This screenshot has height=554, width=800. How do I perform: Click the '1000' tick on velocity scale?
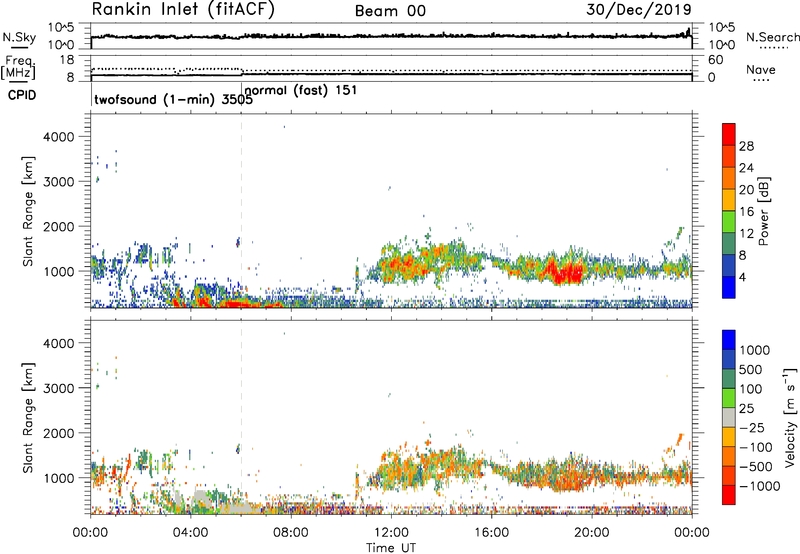point(755,350)
